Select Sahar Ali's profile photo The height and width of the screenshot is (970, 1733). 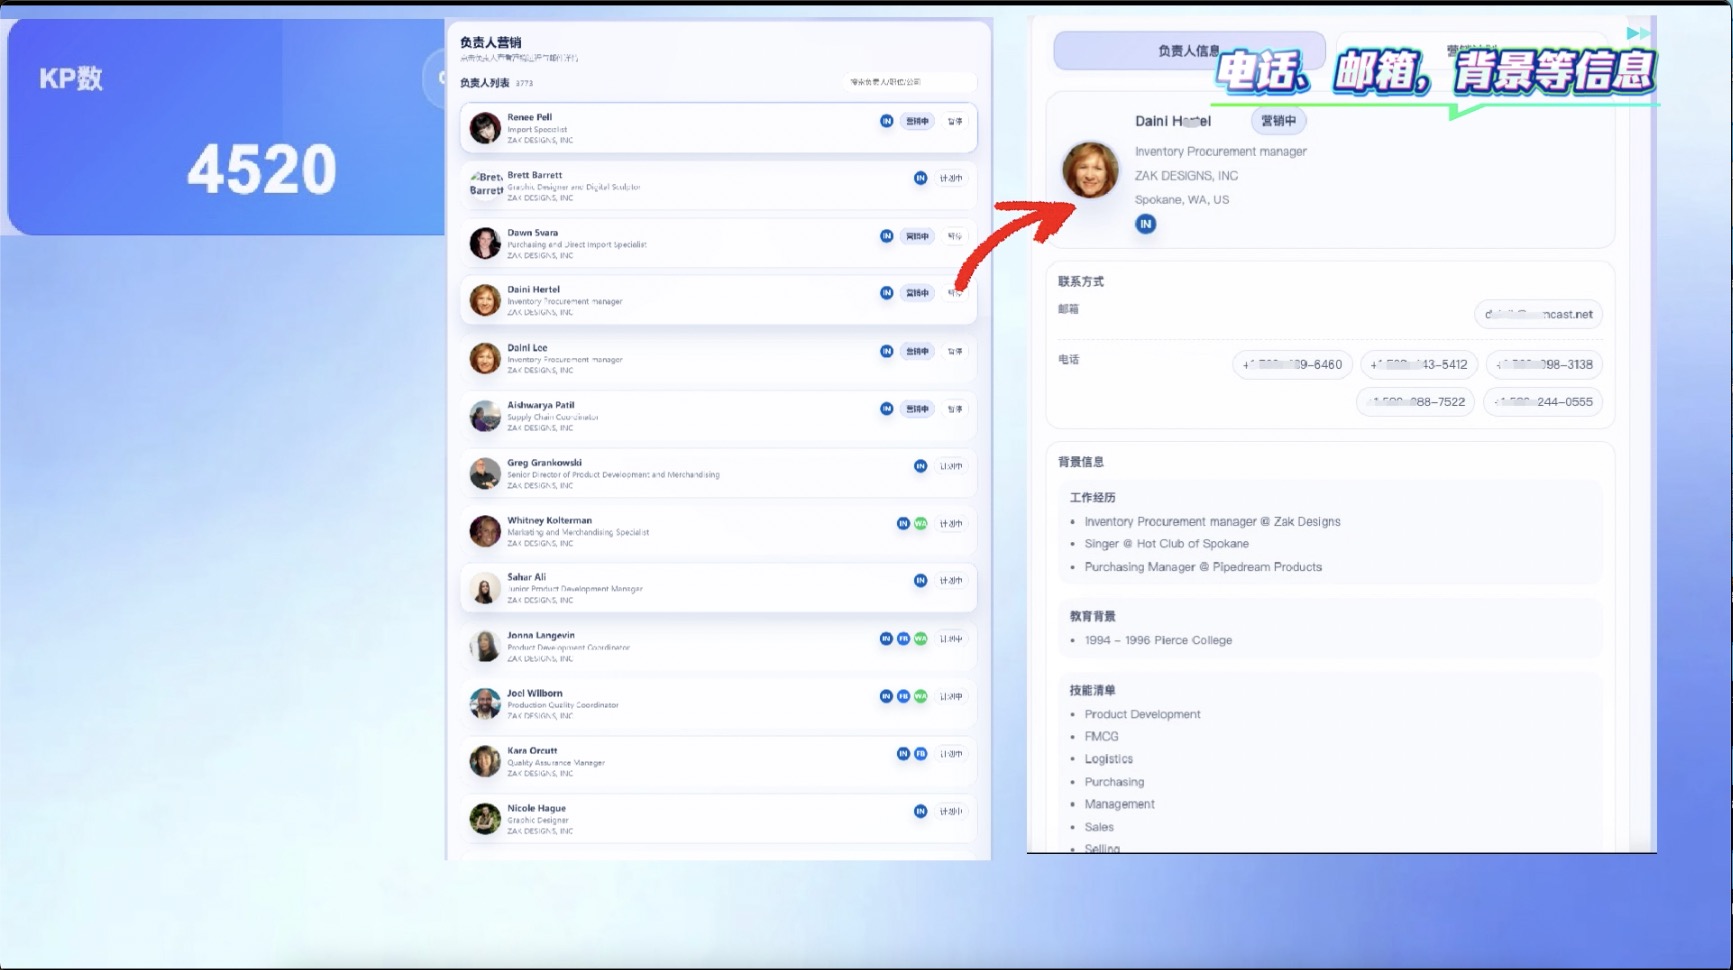click(485, 589)
